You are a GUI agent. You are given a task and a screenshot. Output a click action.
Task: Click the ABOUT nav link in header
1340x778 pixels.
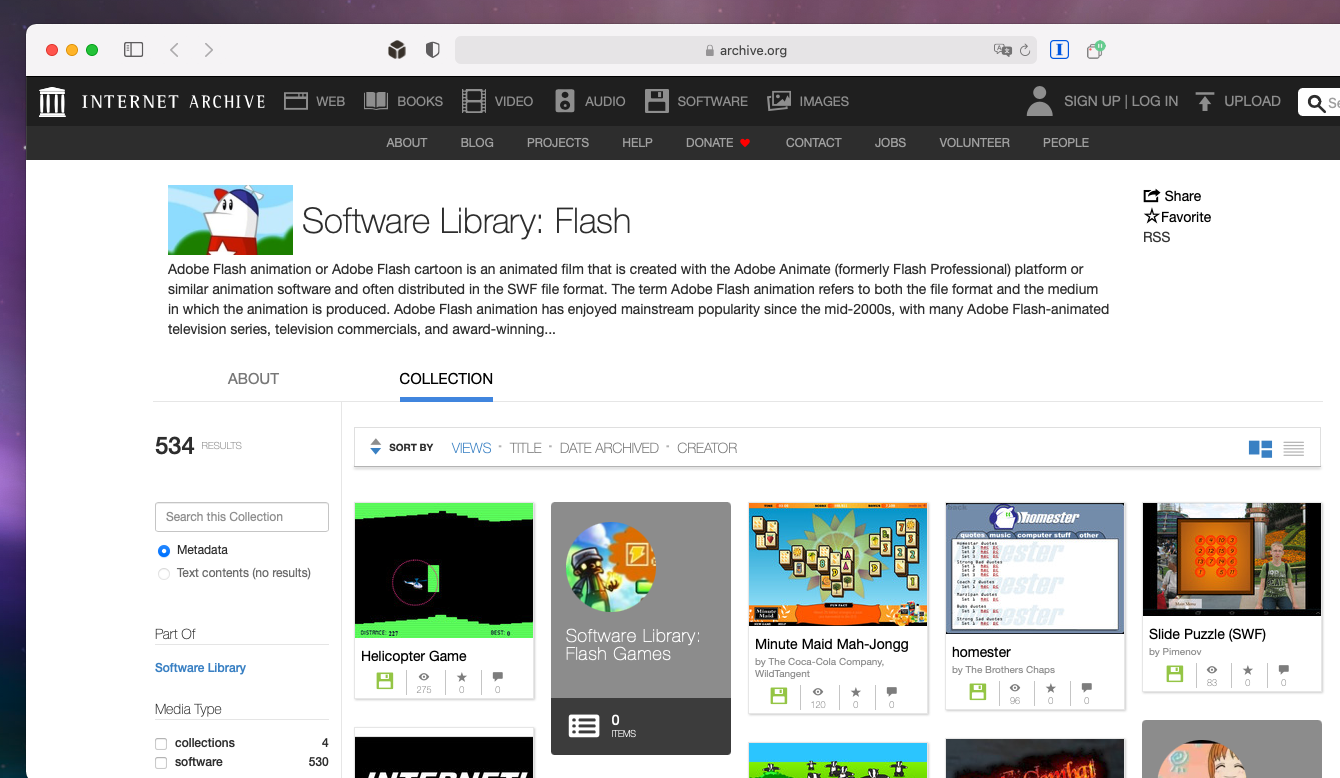407,143
